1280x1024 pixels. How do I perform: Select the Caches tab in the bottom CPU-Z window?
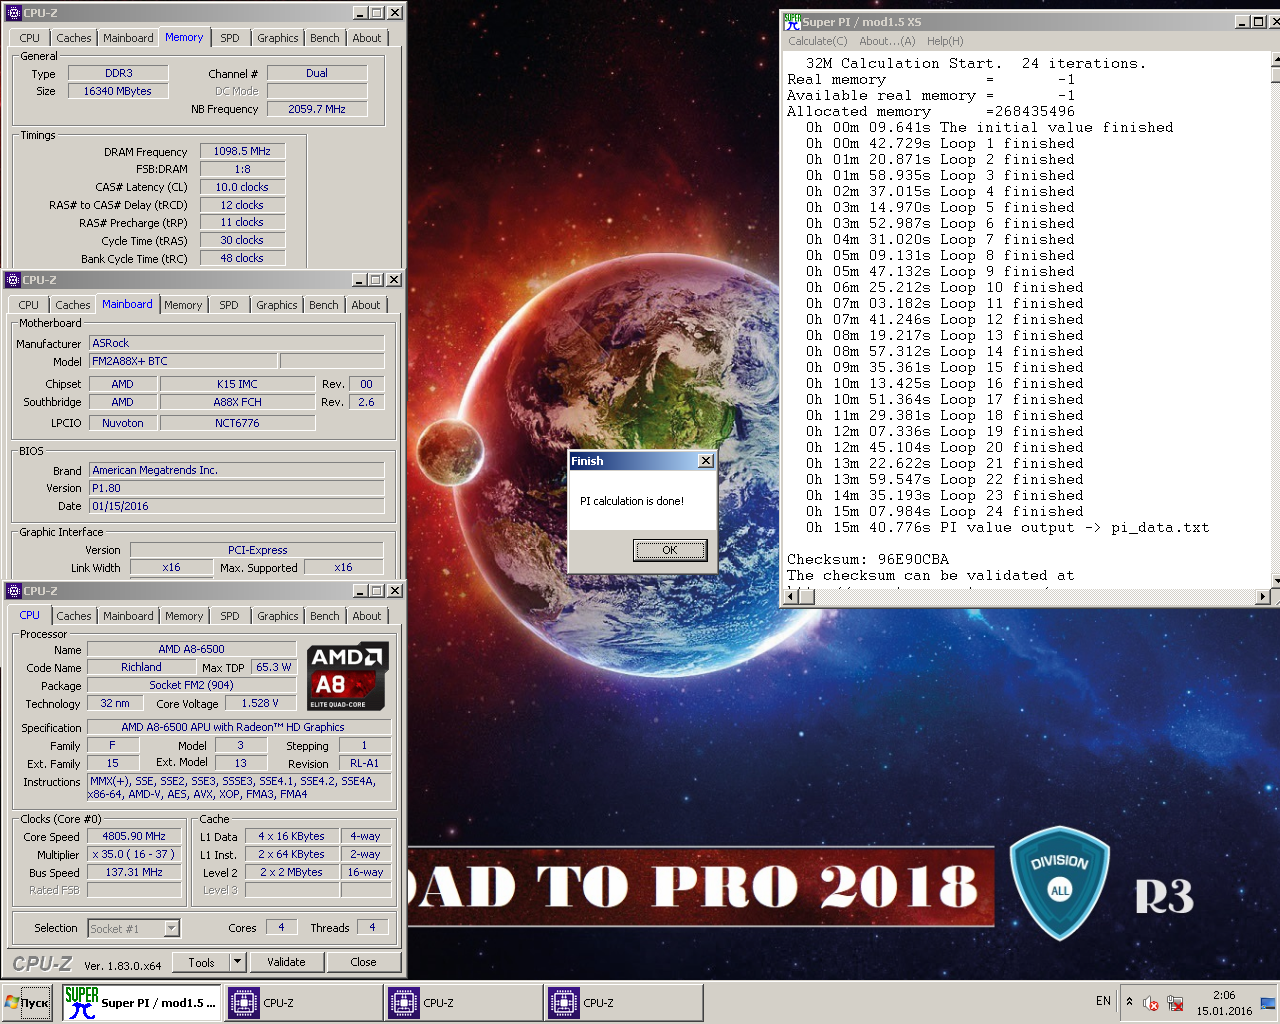point(74,616)
